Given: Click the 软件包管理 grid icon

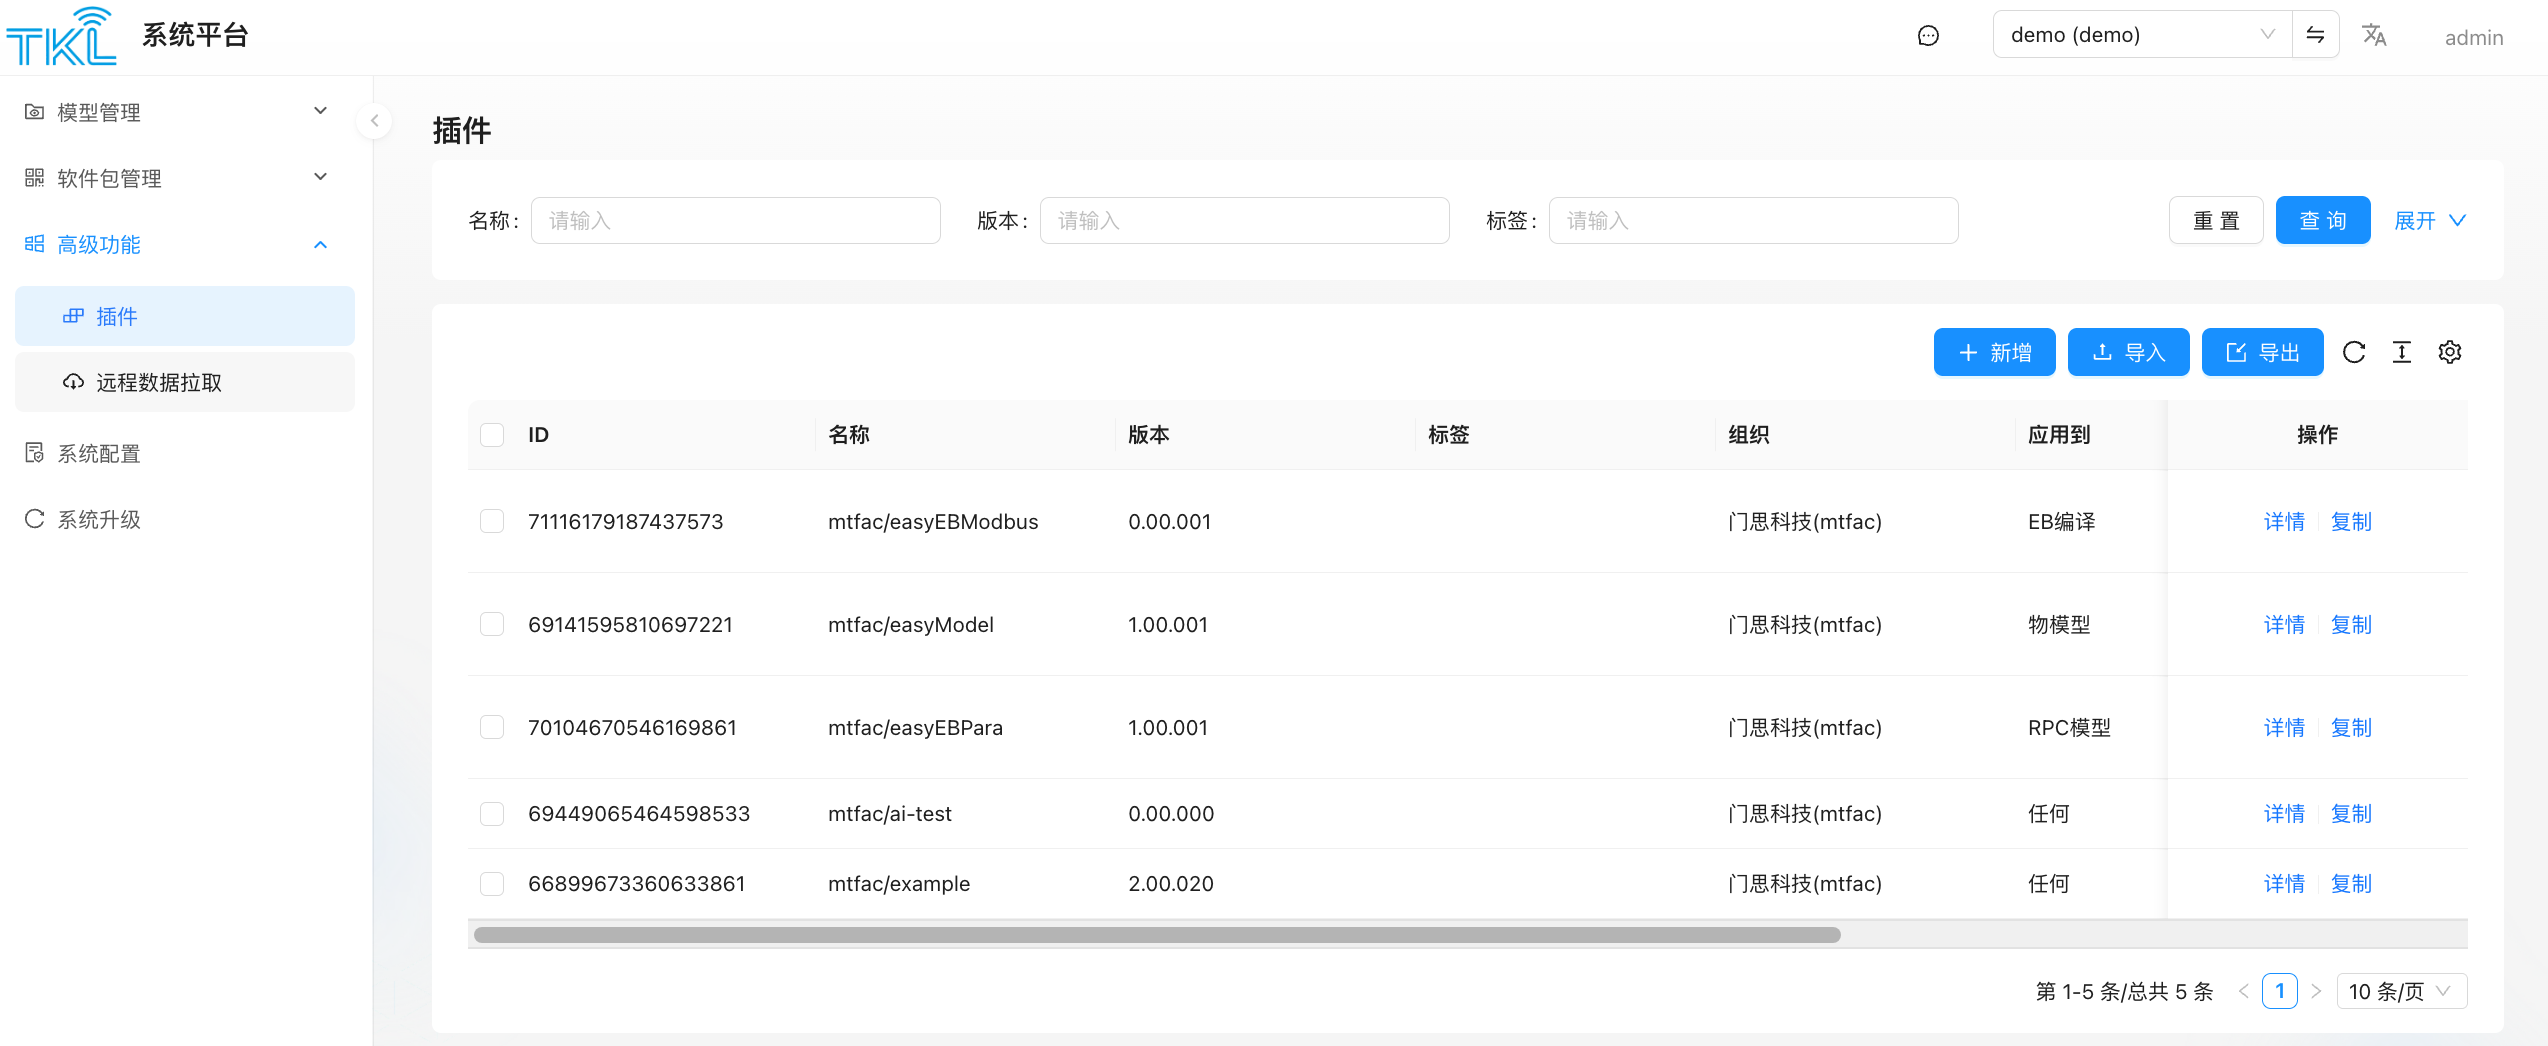Looking at the screenshot, I should pos(35,178).
